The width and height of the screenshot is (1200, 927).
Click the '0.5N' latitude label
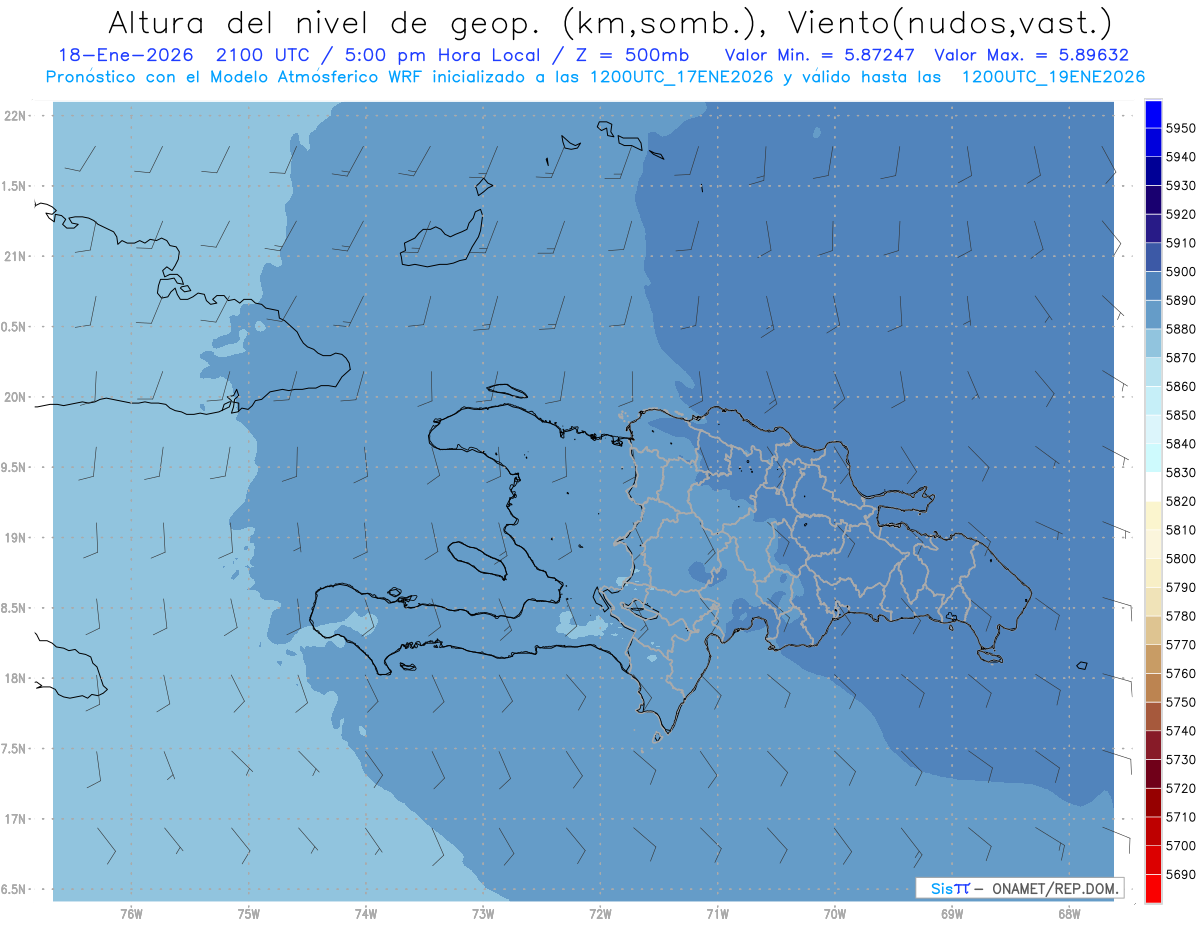tap(15, 327)
